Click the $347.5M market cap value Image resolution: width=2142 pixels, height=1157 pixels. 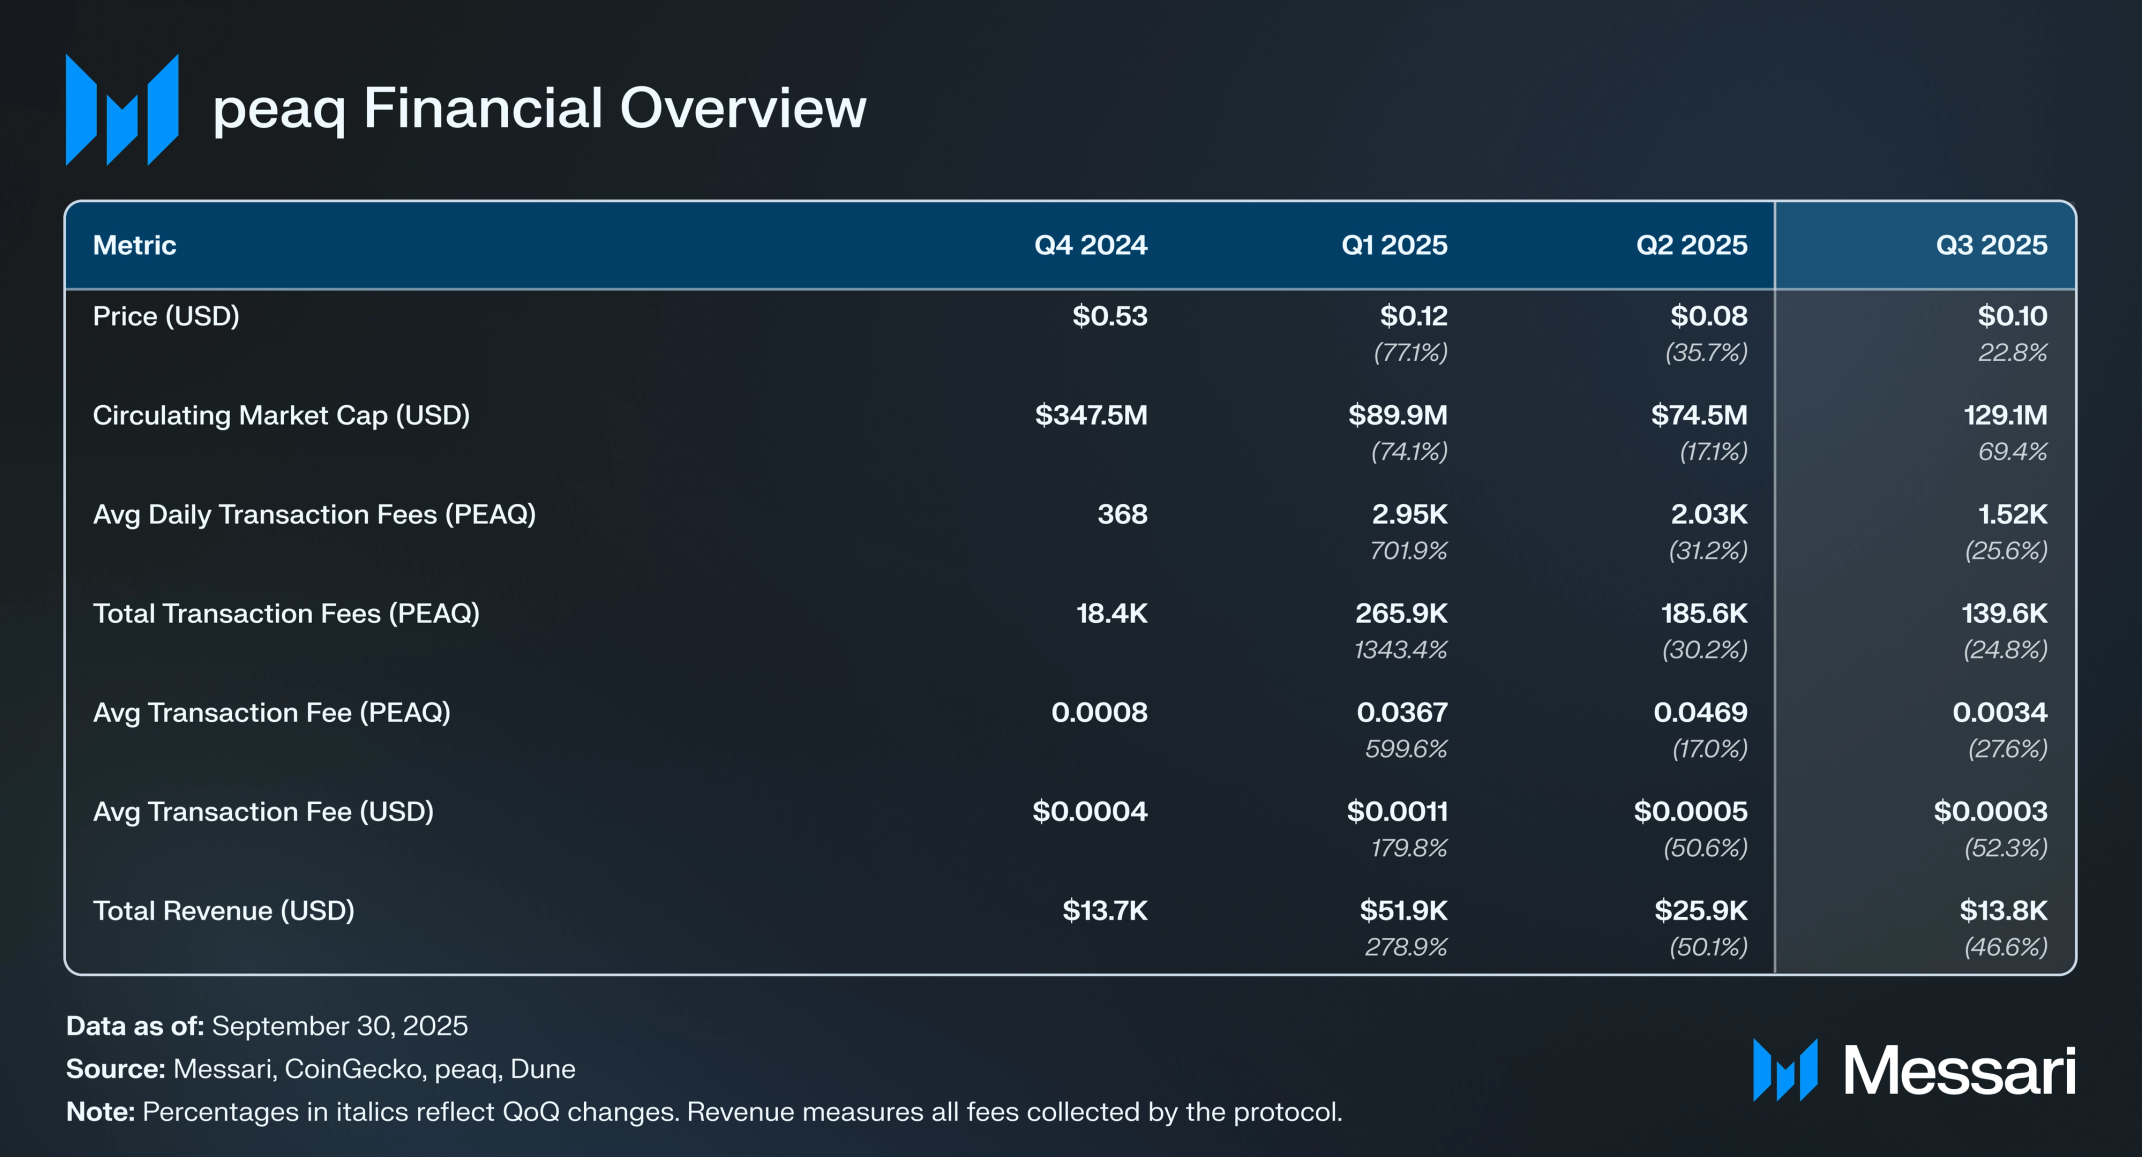(1090, 415)
